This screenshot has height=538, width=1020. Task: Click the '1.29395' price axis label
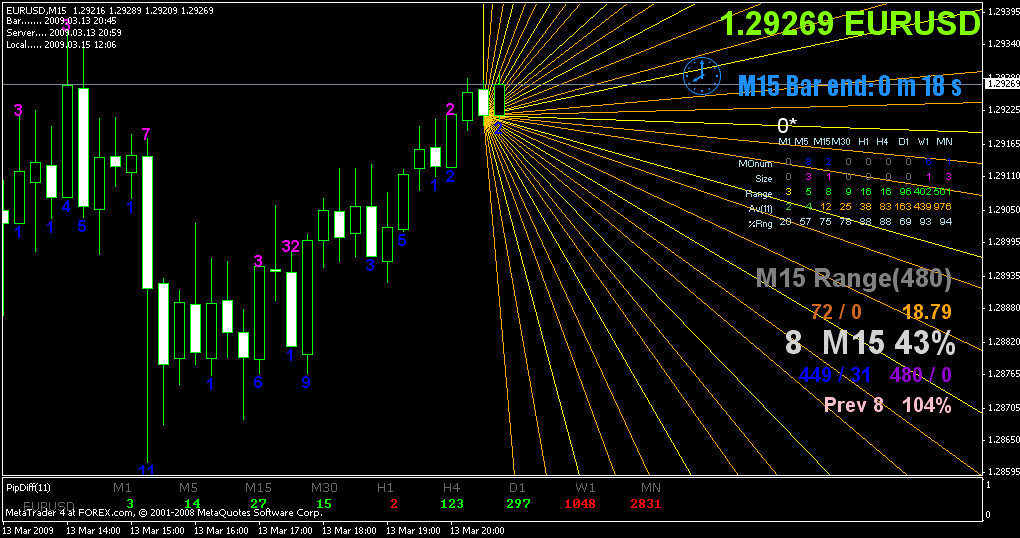pos(1002,12)
